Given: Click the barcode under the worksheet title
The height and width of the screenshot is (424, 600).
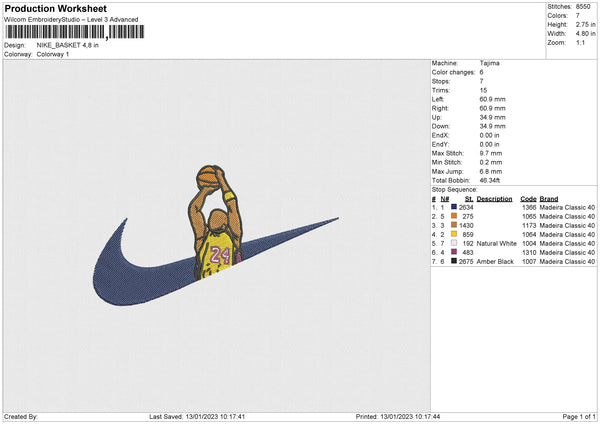Looking at the screenshot, I should 75,32.
